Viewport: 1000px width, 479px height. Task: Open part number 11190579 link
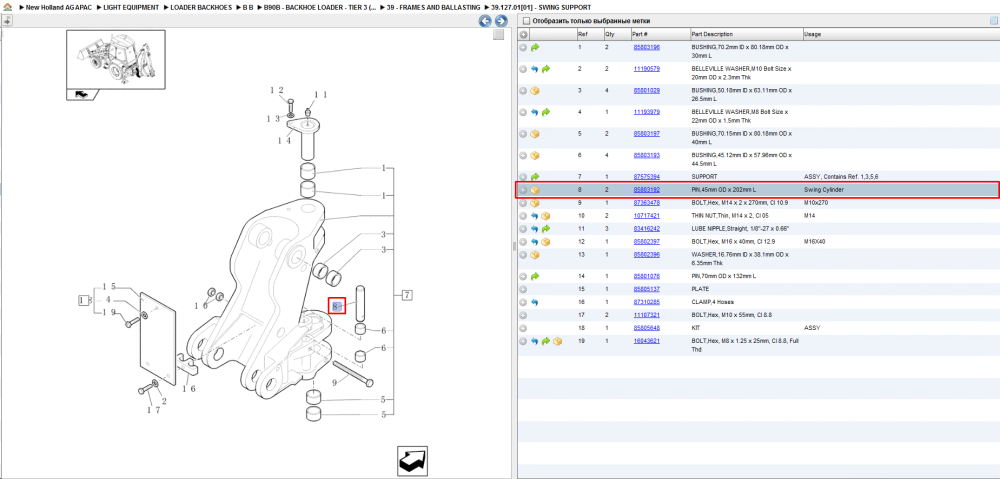[x=646, y=69]
